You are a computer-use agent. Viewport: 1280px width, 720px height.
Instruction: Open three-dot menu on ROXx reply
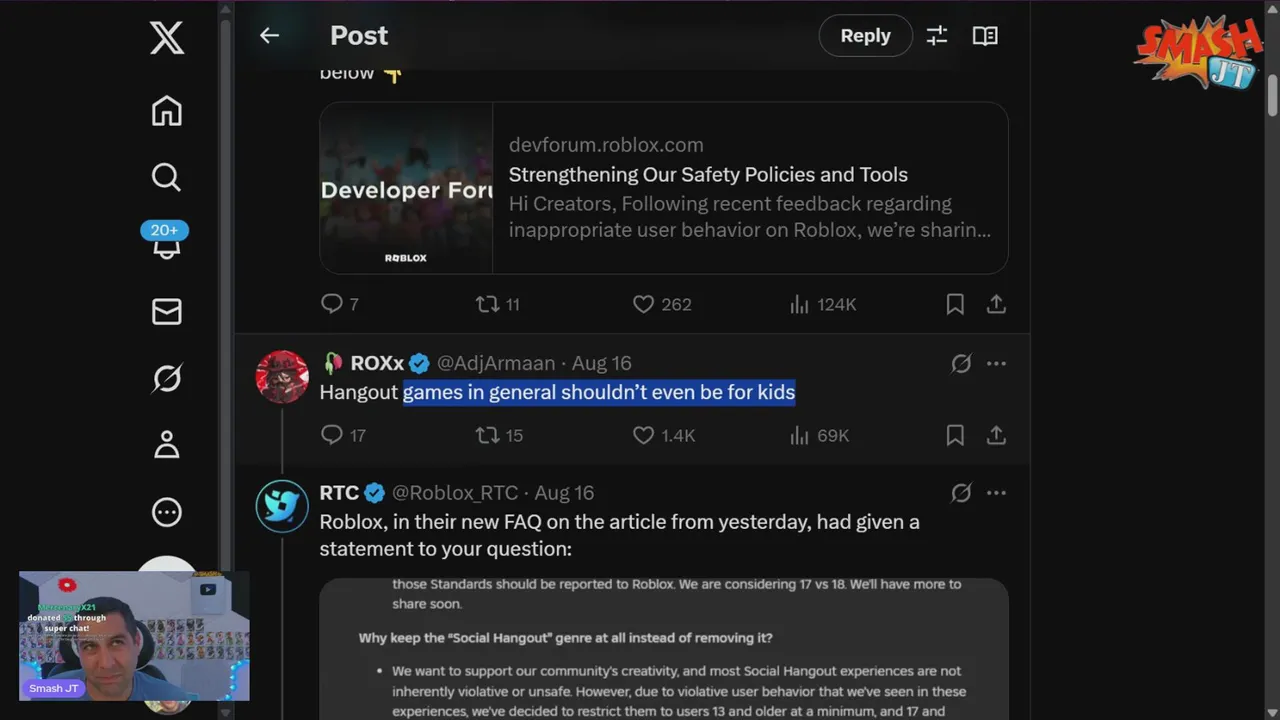tap(996, 363)
